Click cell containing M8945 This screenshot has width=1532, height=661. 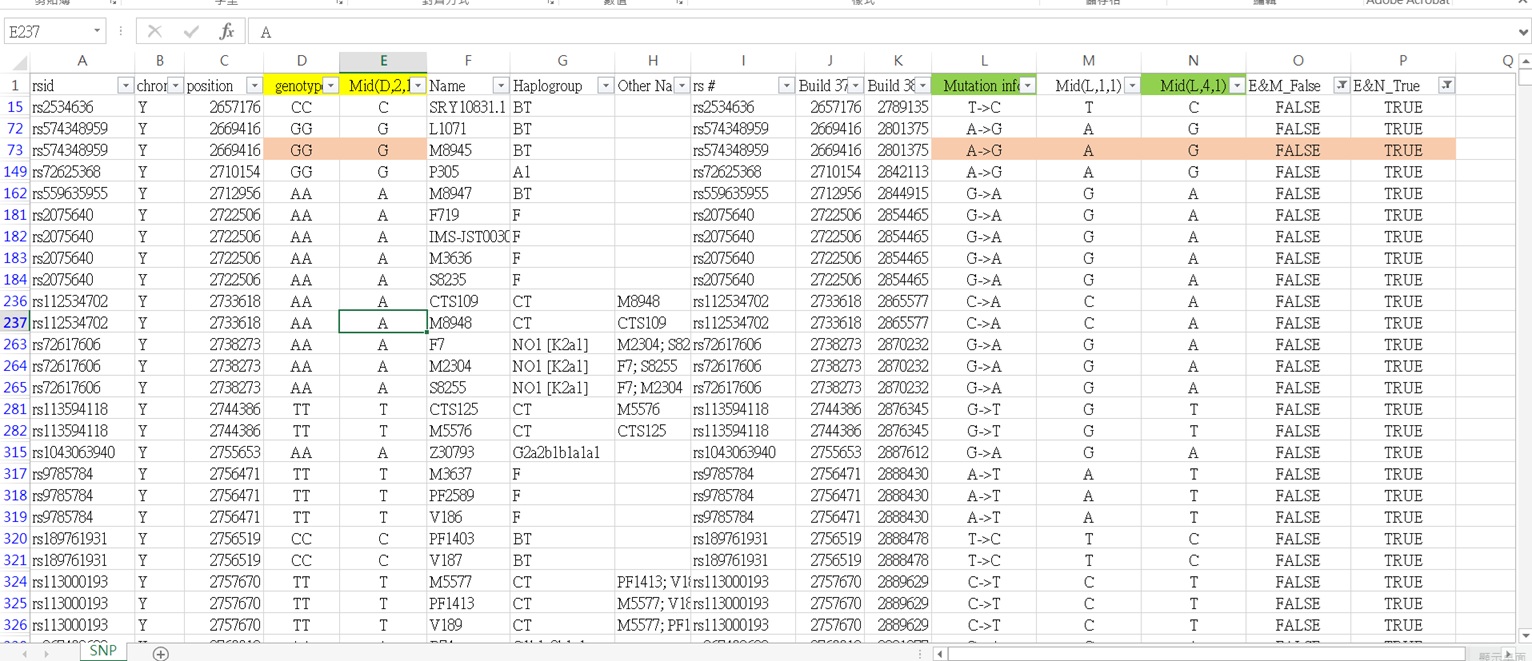(468, 150)
